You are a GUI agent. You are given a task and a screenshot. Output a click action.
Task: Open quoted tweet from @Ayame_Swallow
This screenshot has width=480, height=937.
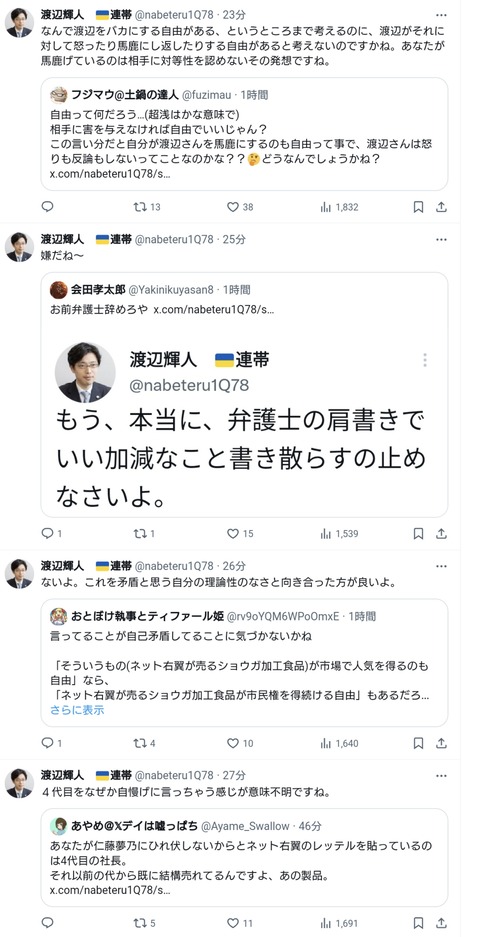(x=244, y=858)
